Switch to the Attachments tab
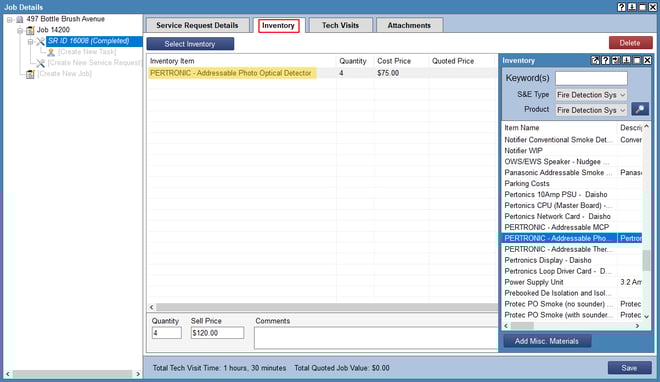 coord(409,25)
